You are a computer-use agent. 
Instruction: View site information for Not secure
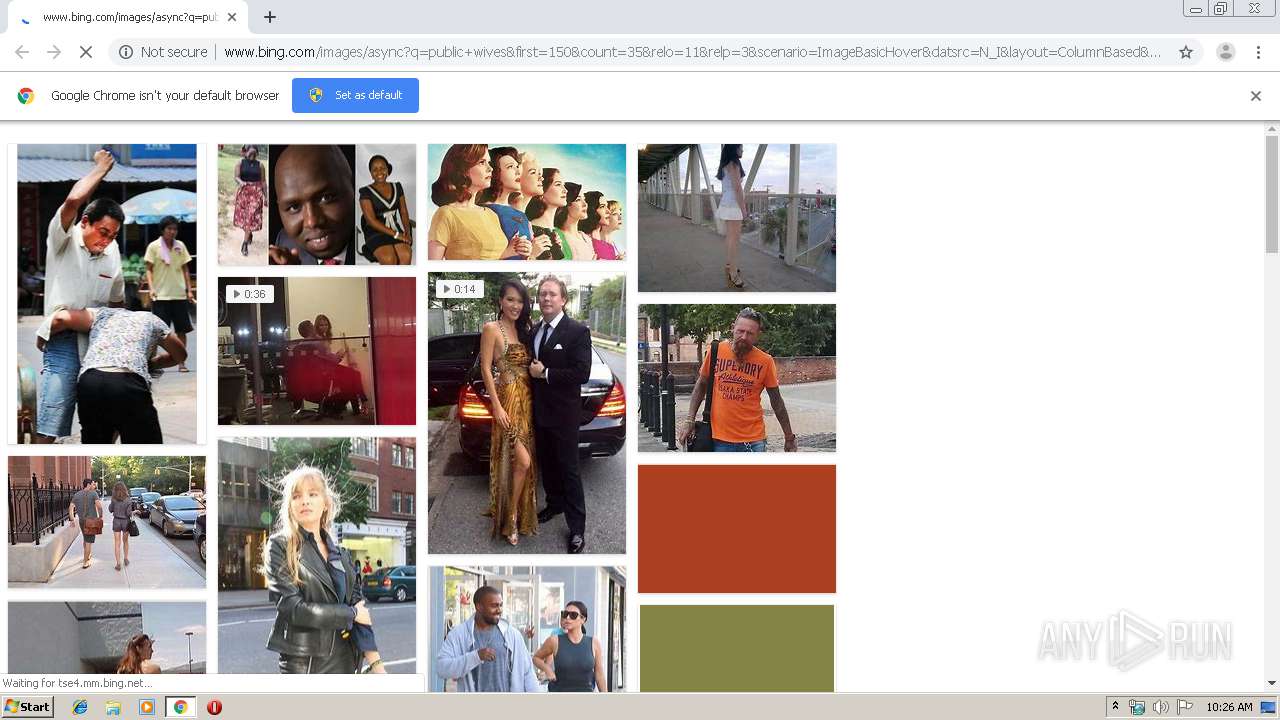pos(163,52)
